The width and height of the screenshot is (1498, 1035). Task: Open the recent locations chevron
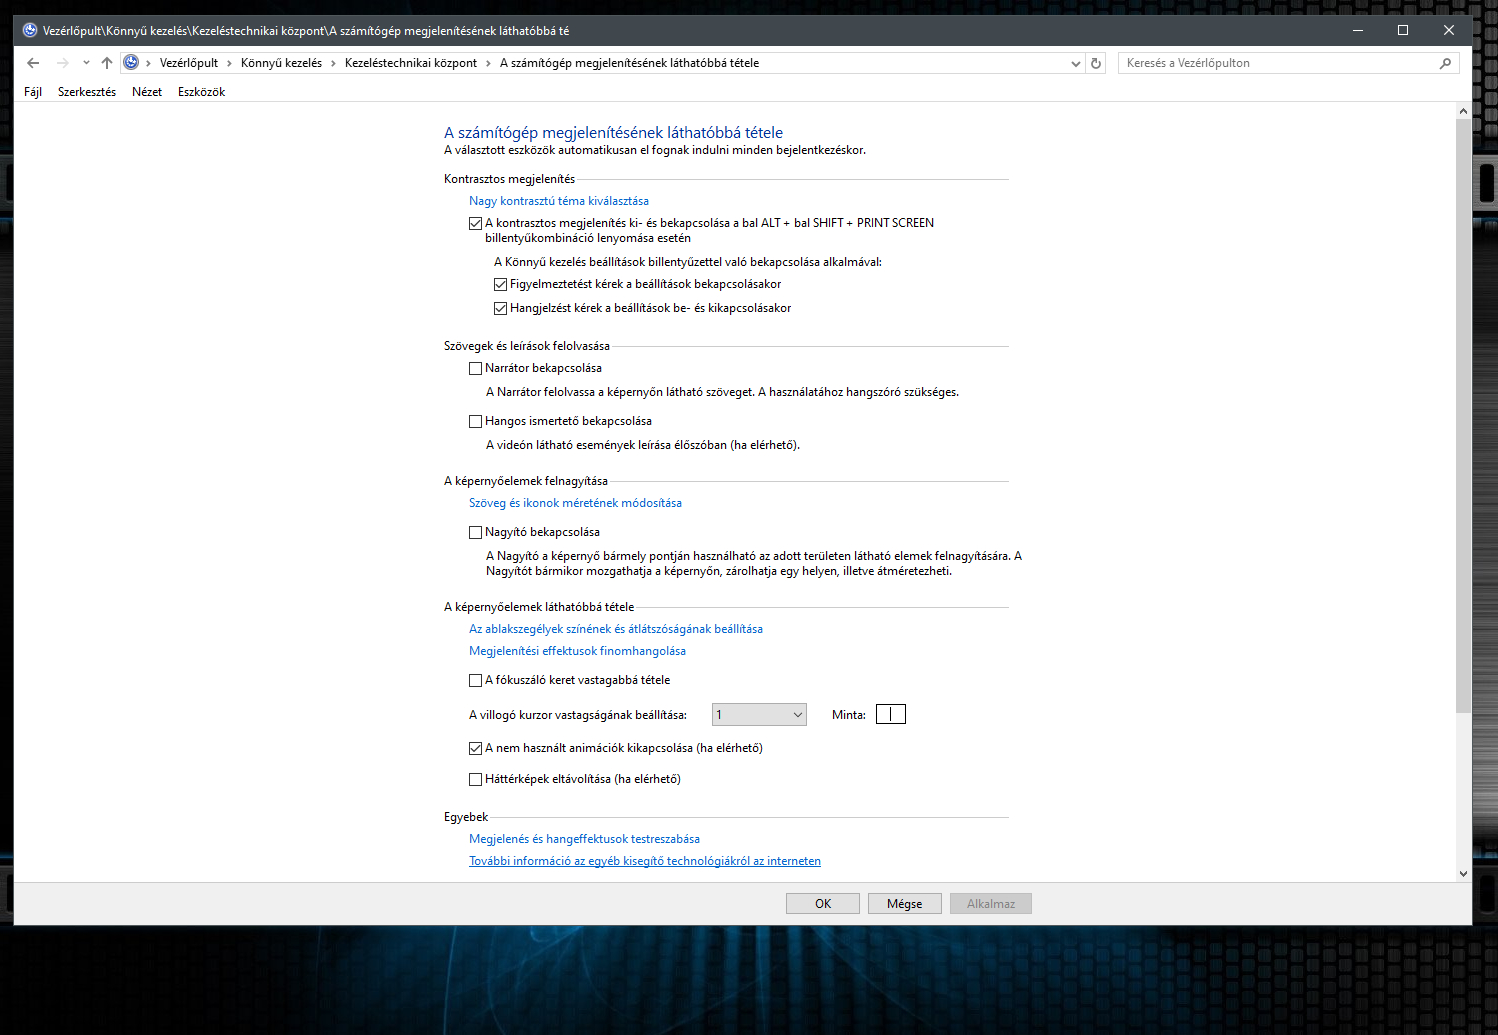click(x=86, y=63)
